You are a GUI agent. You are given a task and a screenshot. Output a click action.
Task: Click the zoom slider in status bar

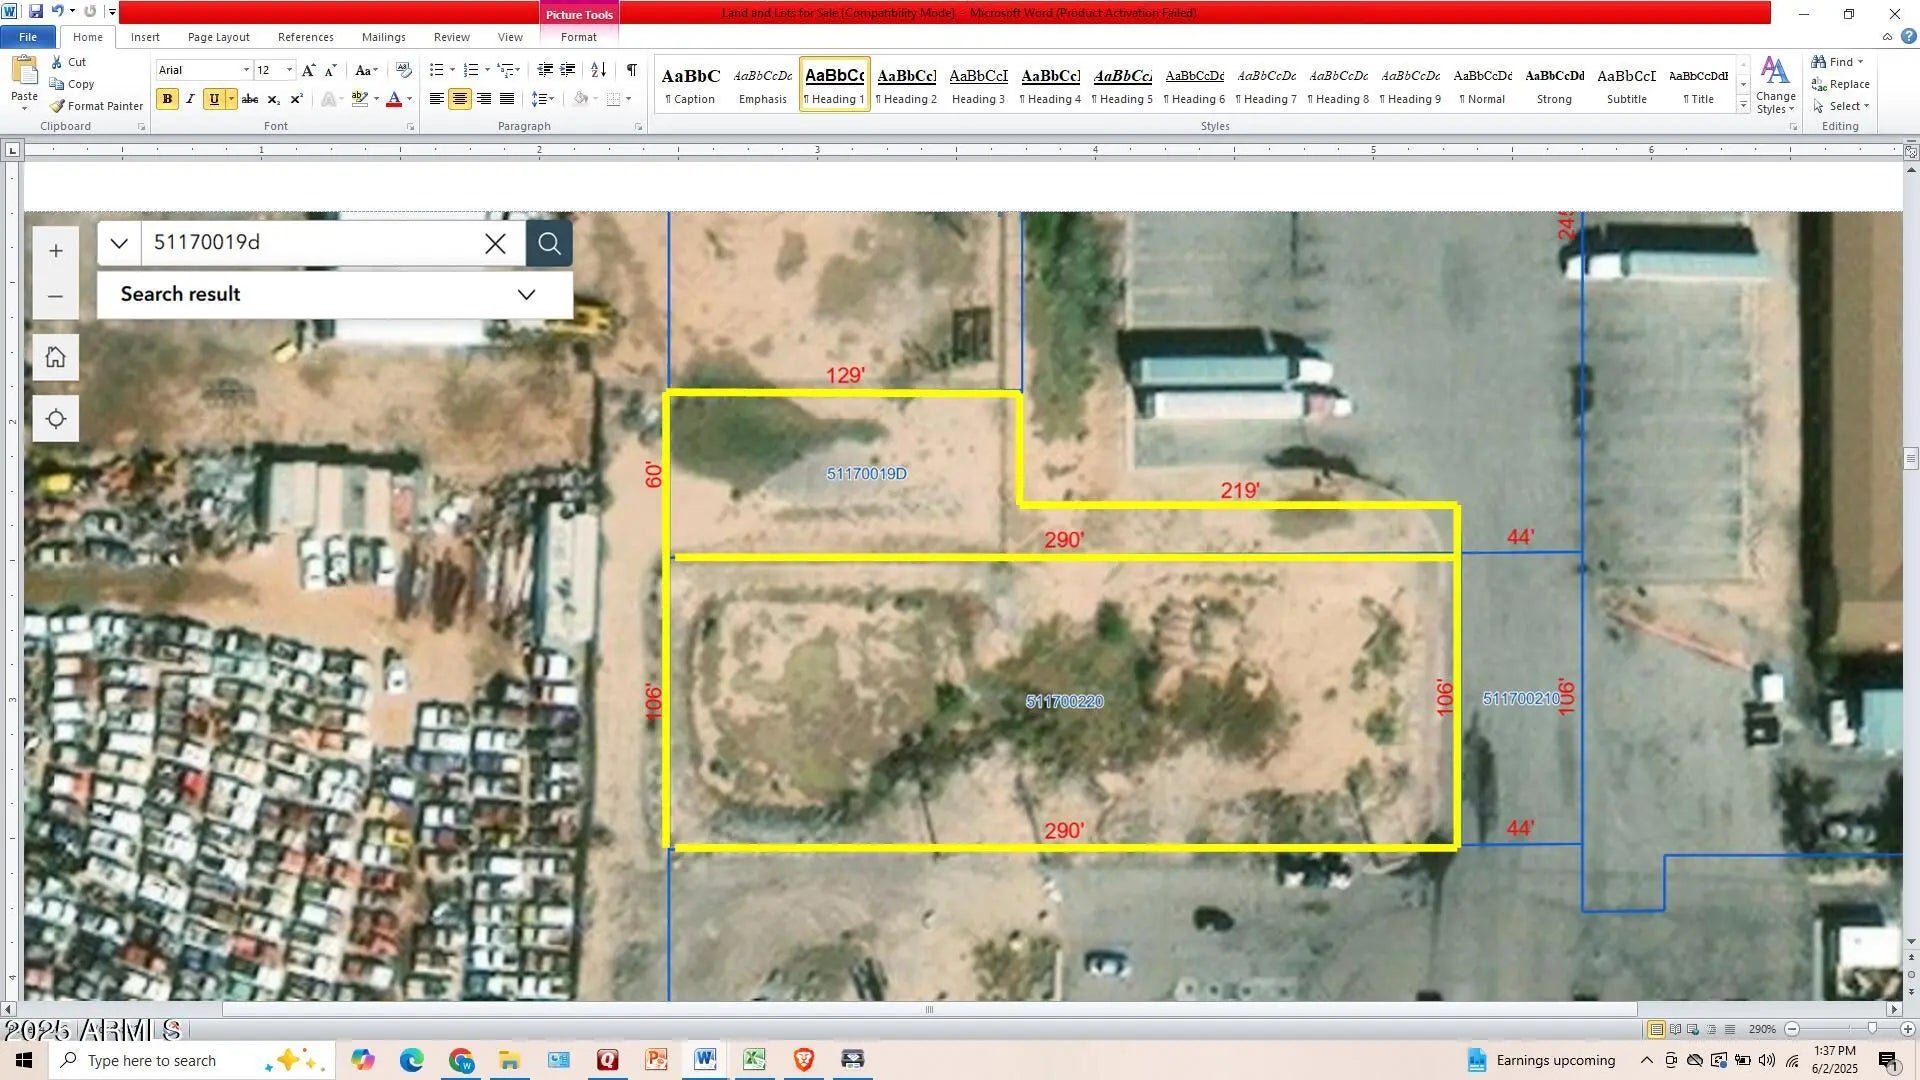[1872, 1029]
